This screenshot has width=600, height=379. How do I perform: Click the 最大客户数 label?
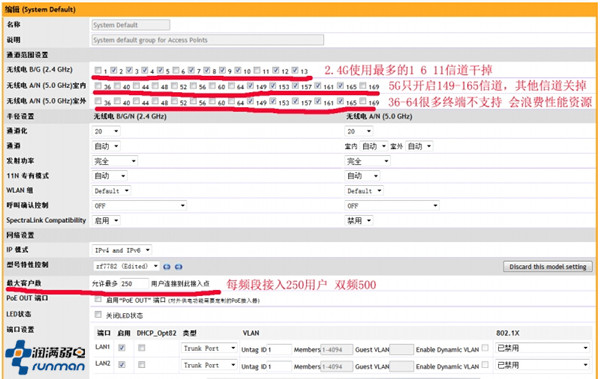(24, 283)
